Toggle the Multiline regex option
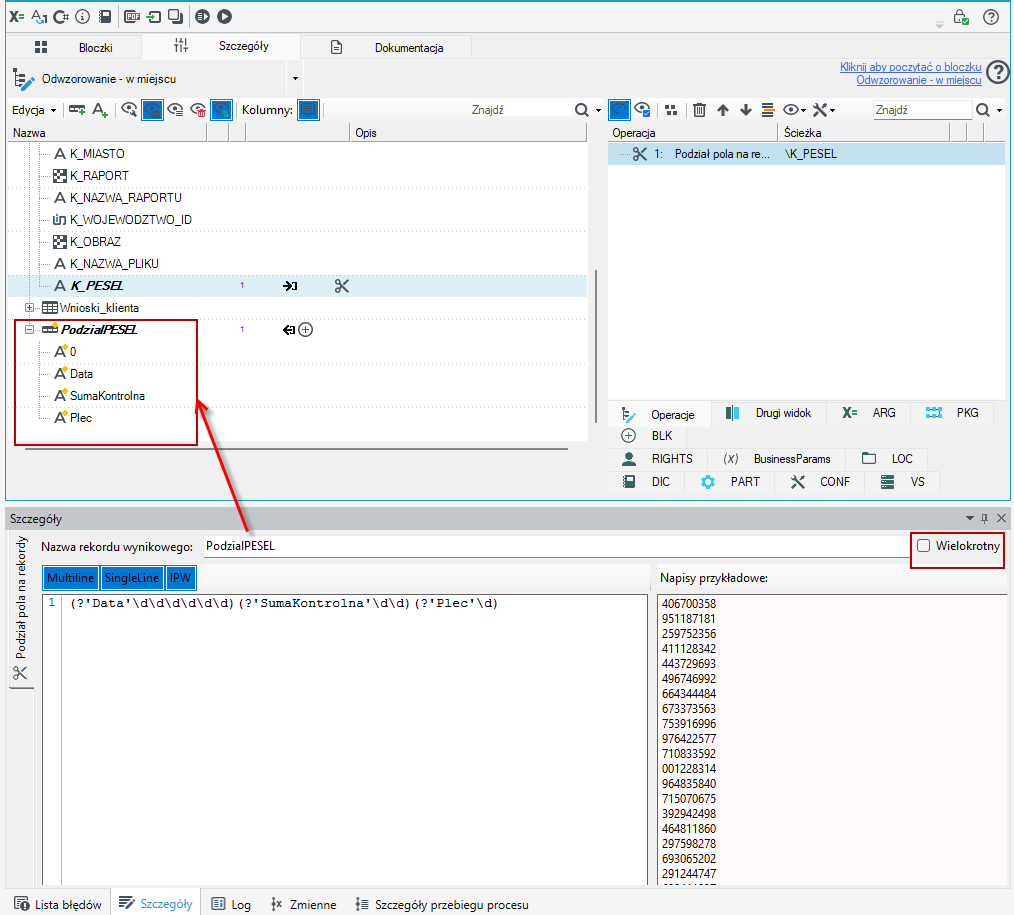1014x915 pixels. pos(70,578)
